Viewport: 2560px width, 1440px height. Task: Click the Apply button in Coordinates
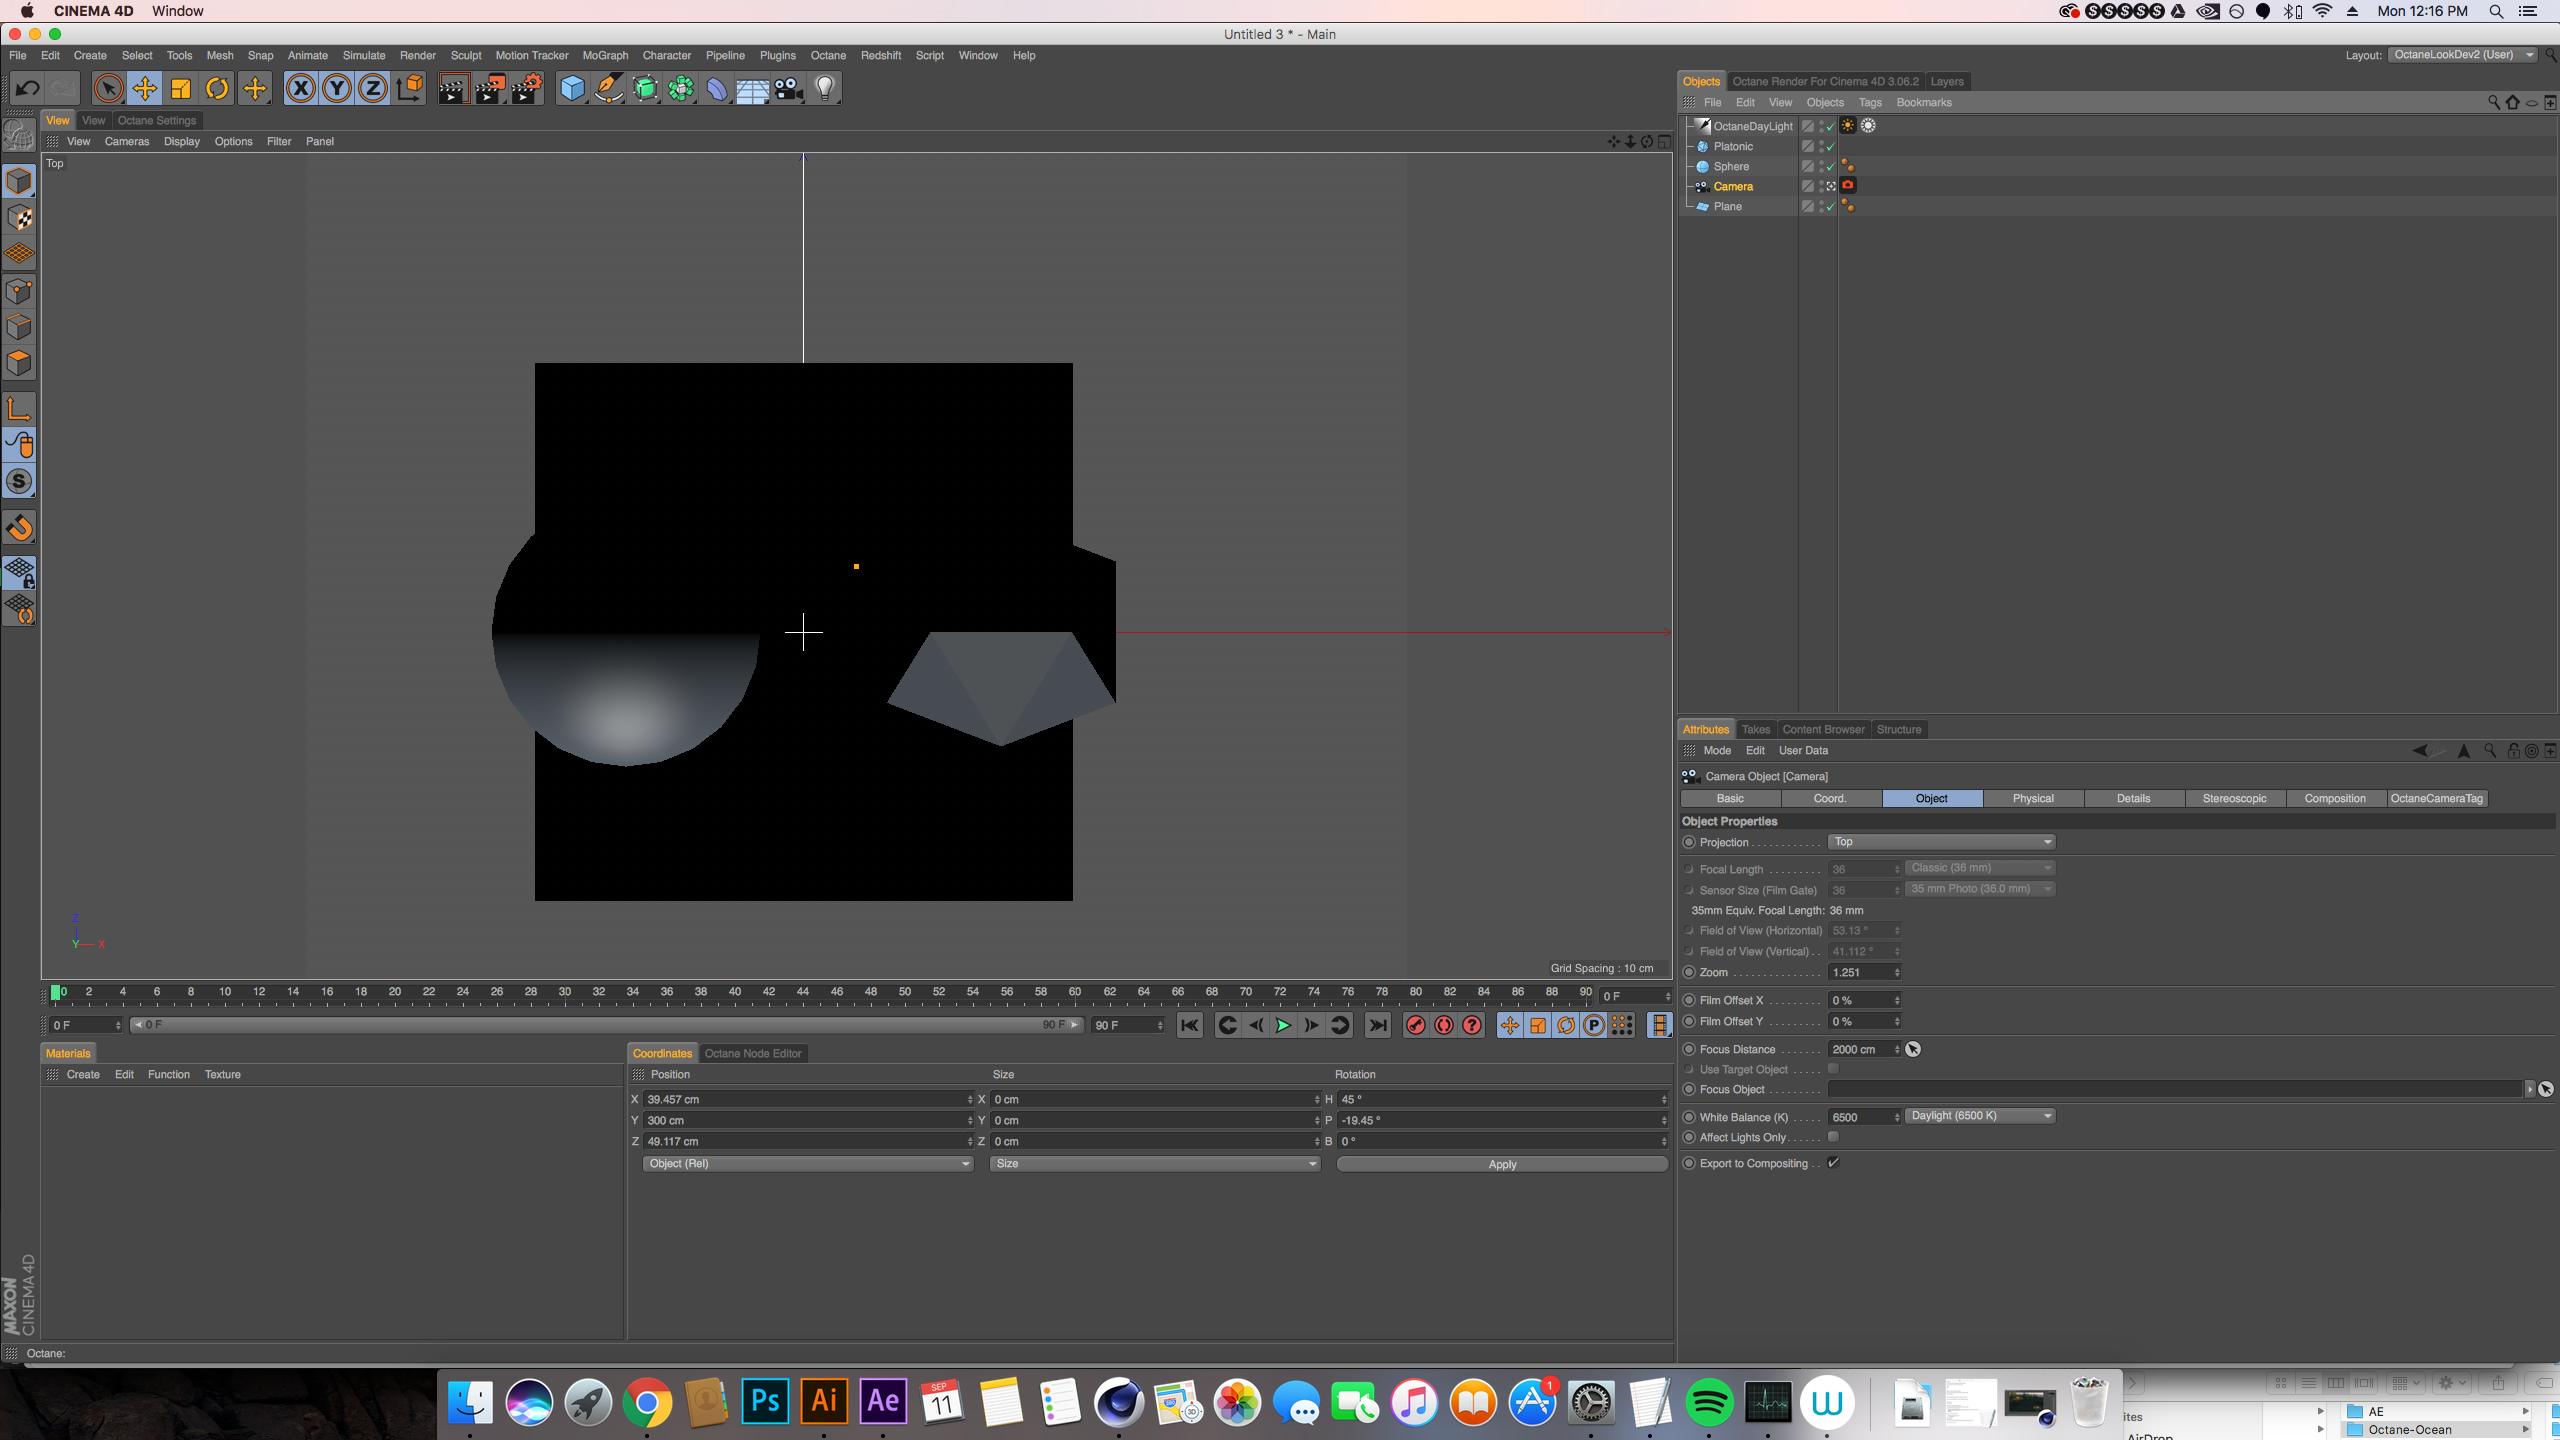(x=1501, y=1164)
